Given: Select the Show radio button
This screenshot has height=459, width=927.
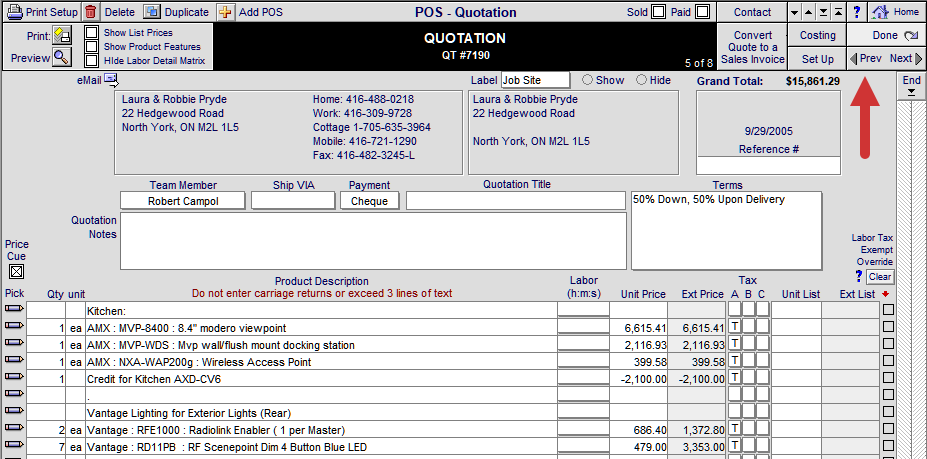Looking at the screenshot, I should (x=588, y=80).
